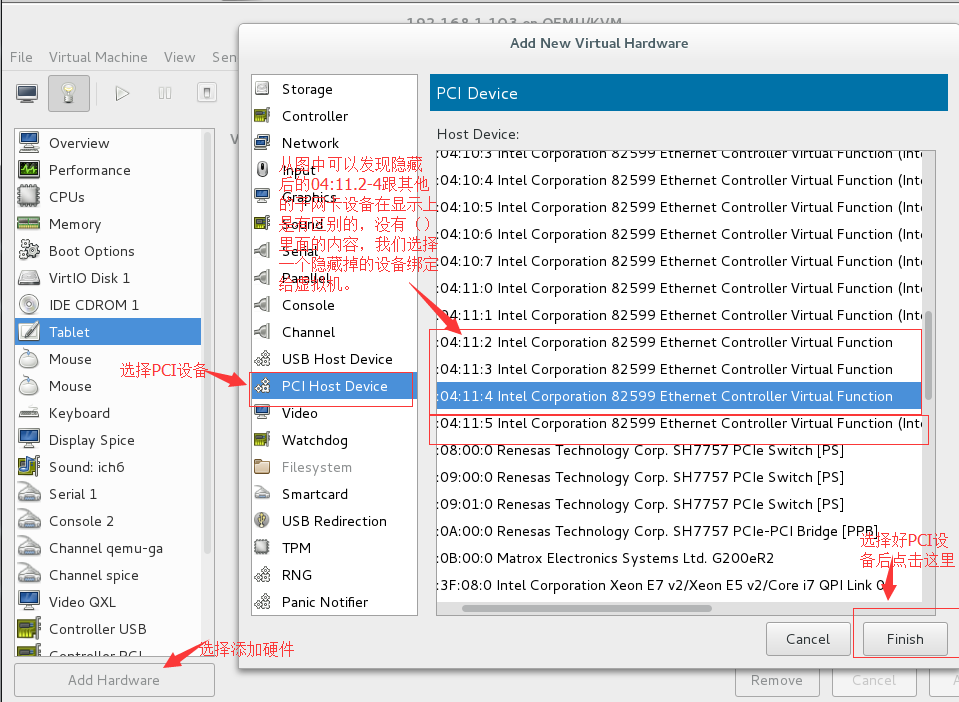
Task: Select the Watchdog hardware type icon
Action: pos(262,440)
